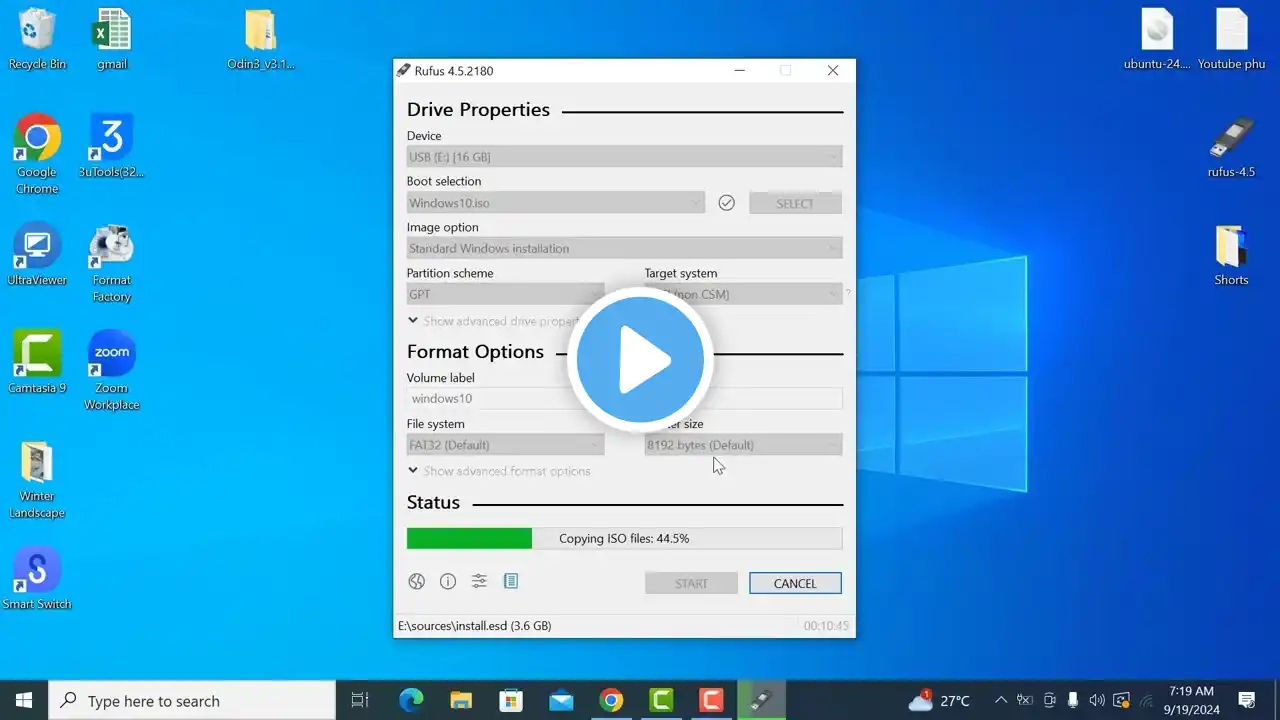Open File system dropdown showing FAT32

505,445
